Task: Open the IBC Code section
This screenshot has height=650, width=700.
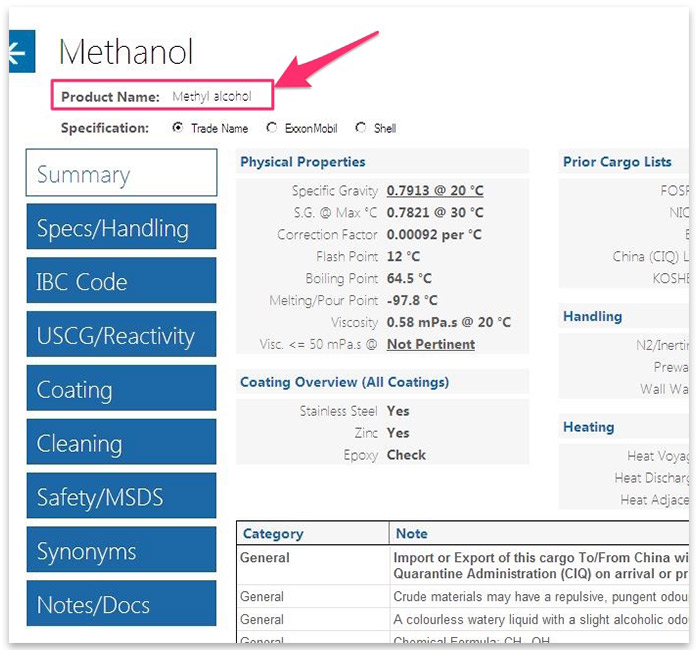Action: click(x=121, y=281)
